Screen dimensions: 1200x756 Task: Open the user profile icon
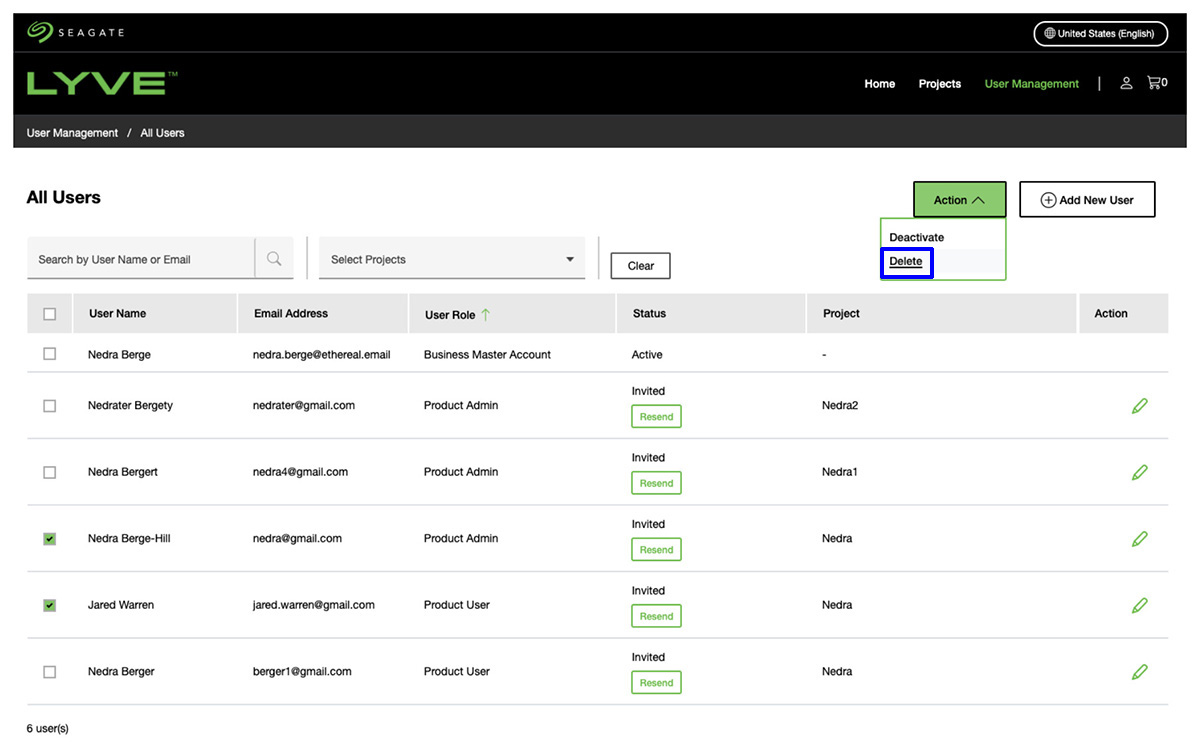1126,83
